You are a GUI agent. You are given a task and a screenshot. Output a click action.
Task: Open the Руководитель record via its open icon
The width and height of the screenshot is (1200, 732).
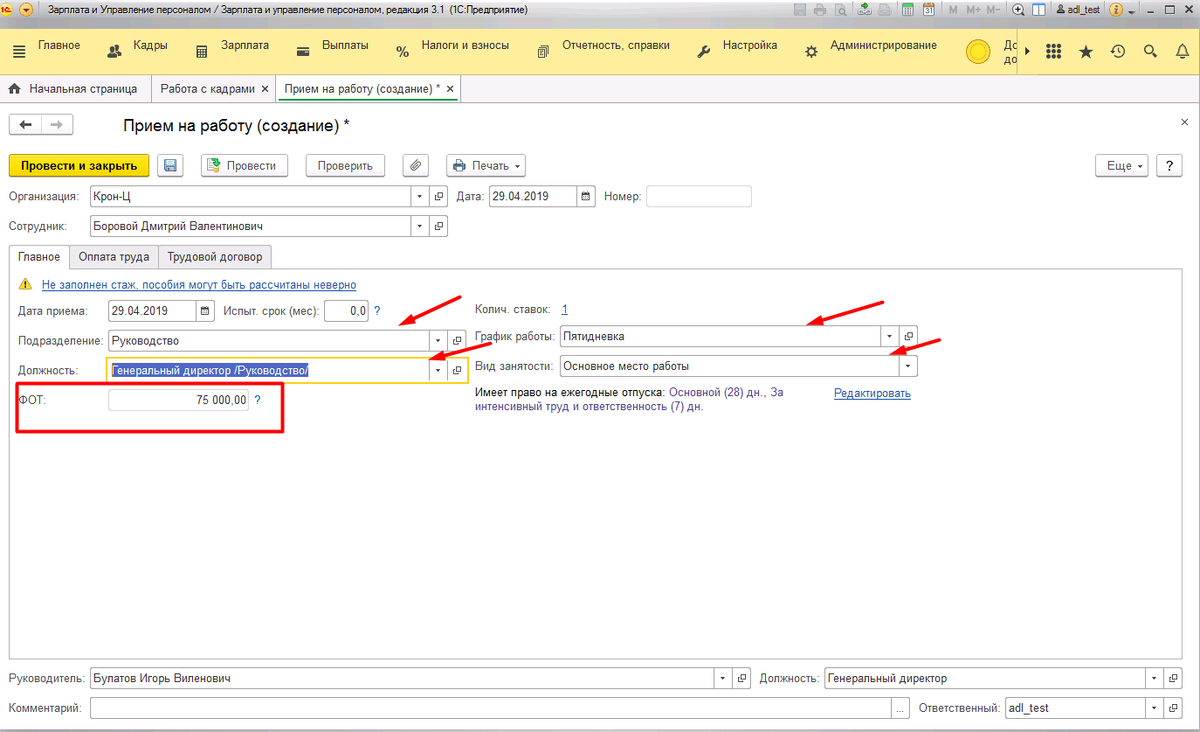(x=742, y=678)
